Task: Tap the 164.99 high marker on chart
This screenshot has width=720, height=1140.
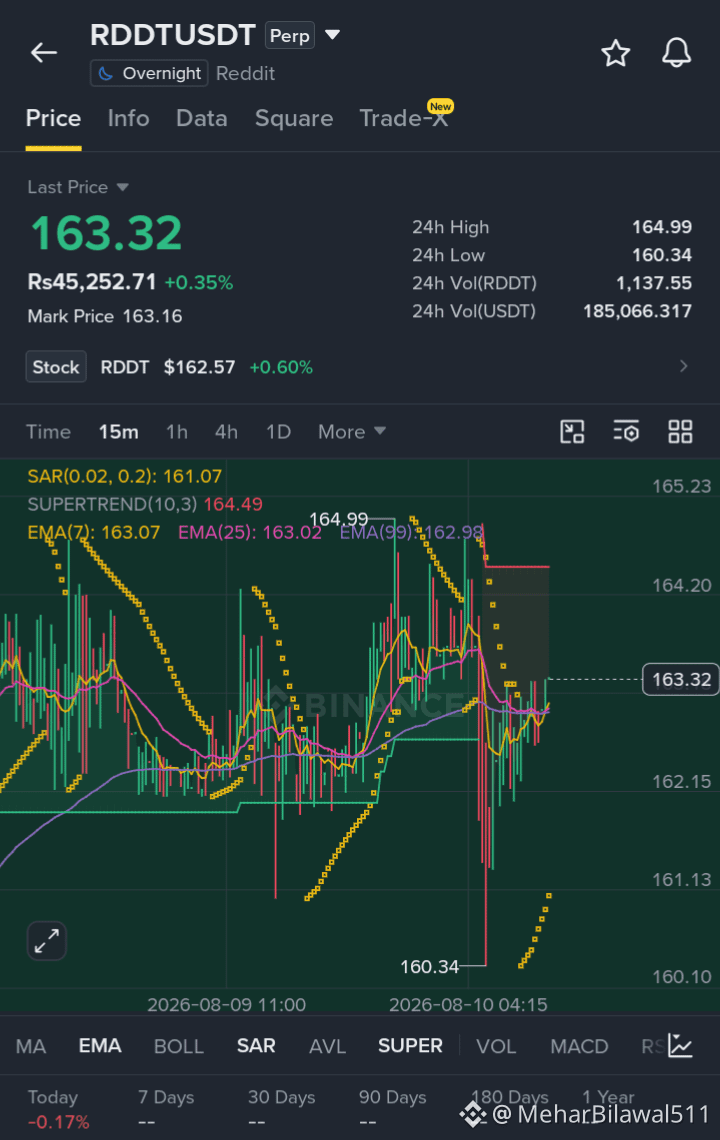Action: (339, 519)
